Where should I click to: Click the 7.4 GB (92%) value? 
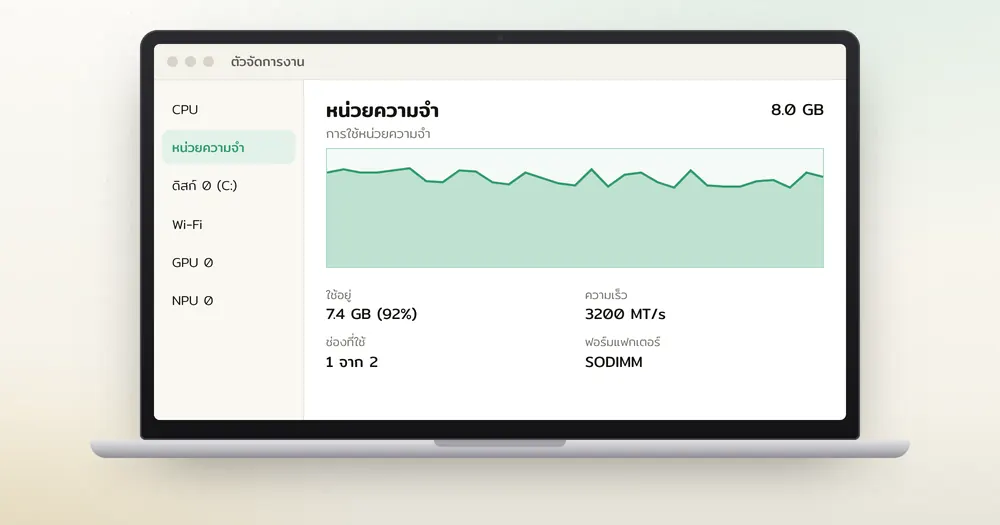coord(371,314)
